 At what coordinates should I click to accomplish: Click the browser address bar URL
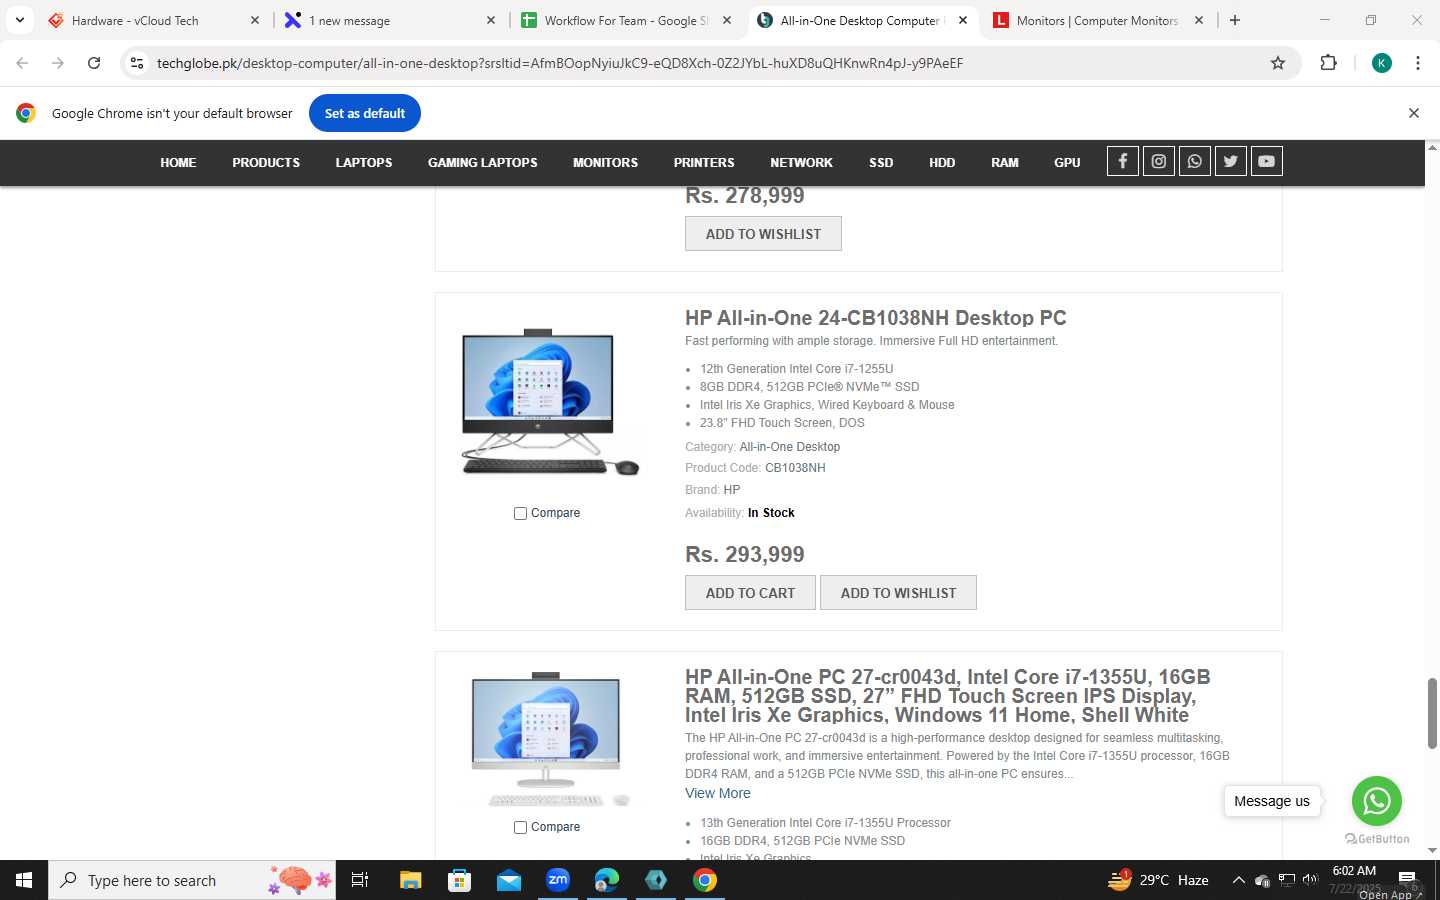tap(560, 63)
